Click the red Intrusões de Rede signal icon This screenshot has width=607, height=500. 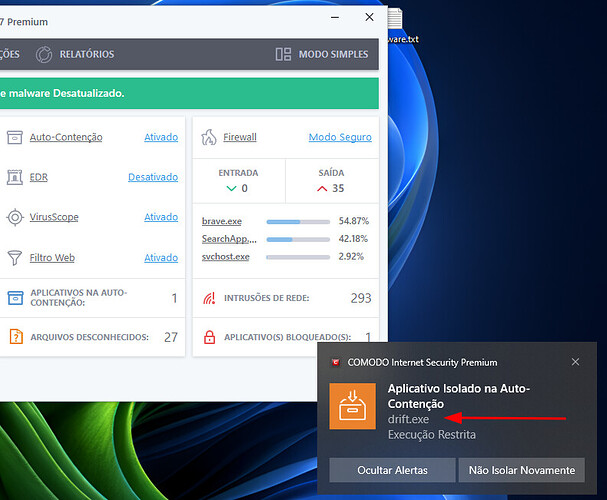pos(209,298)
